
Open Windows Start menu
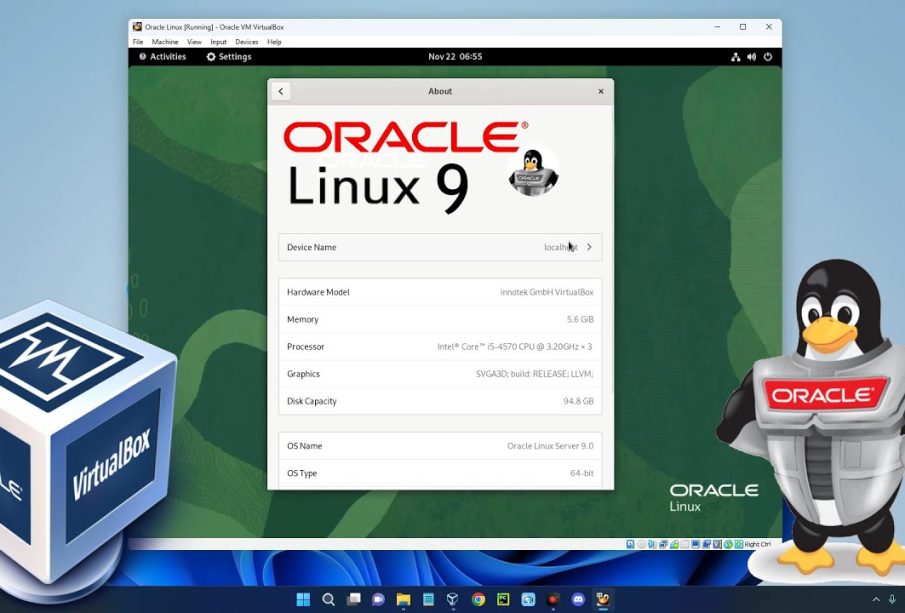coord(303,600)
